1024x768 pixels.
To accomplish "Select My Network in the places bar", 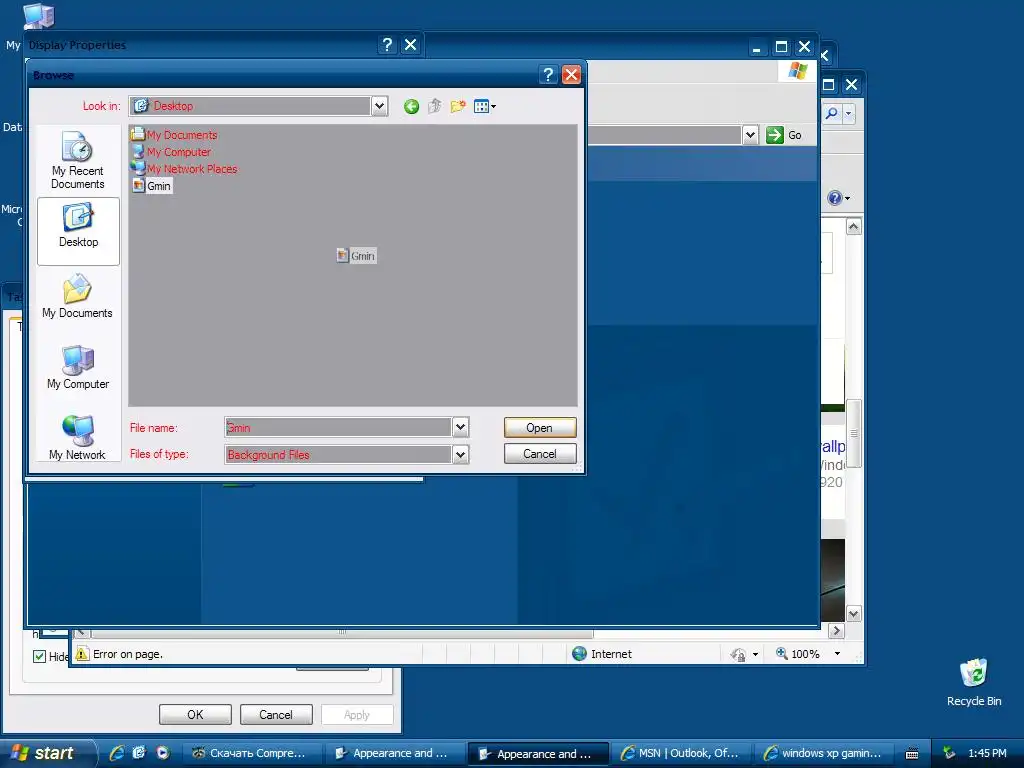I will pyautogui.click(x=78, y=438).
